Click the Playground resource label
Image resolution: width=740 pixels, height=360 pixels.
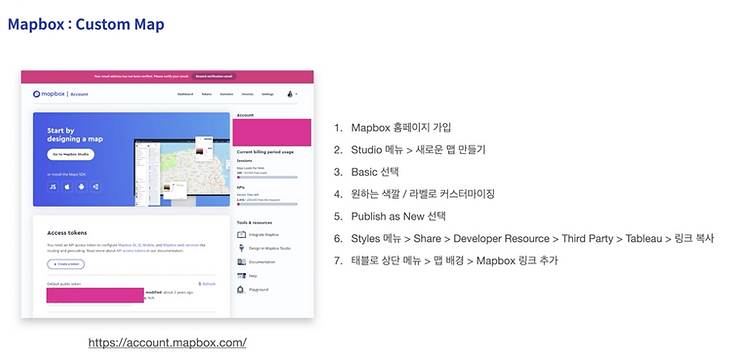pyautogui.click(x=259, y=289)
